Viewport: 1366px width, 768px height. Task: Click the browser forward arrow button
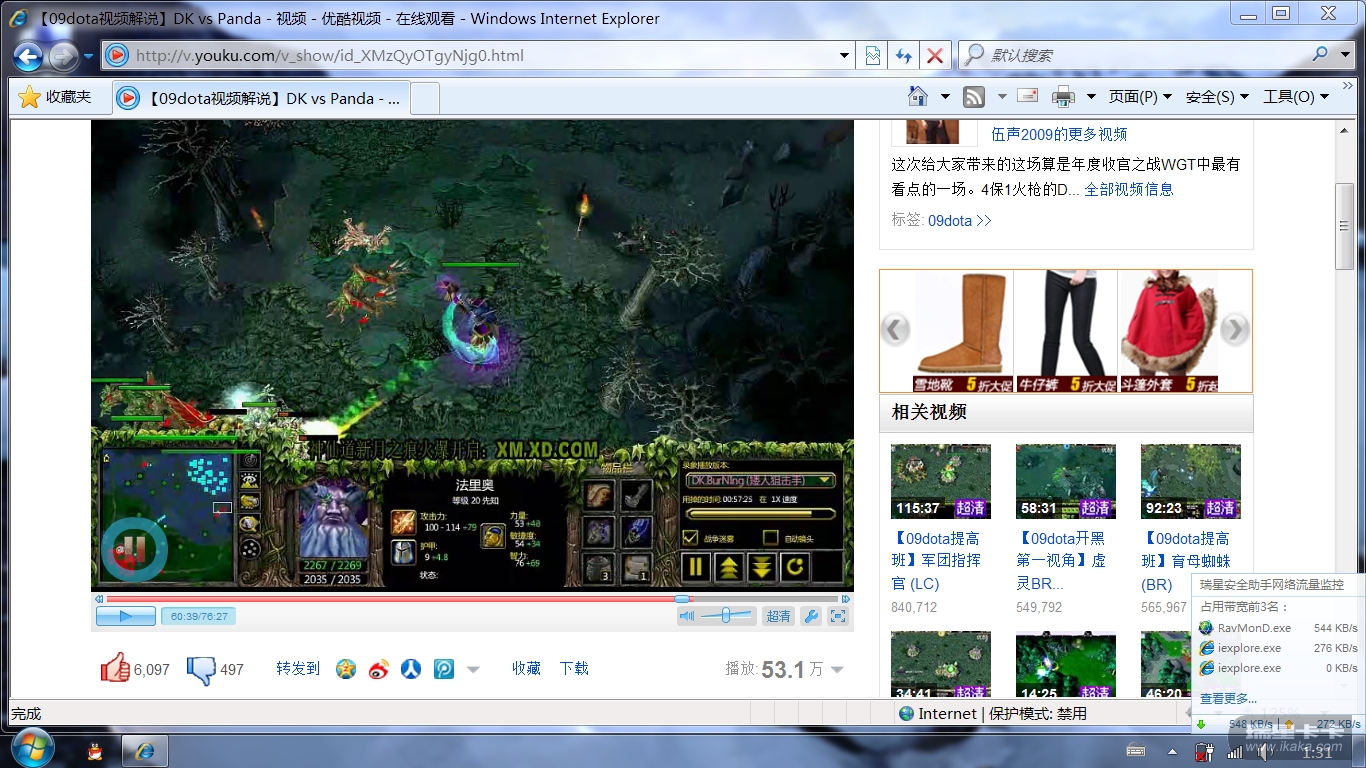coord(63,56)
